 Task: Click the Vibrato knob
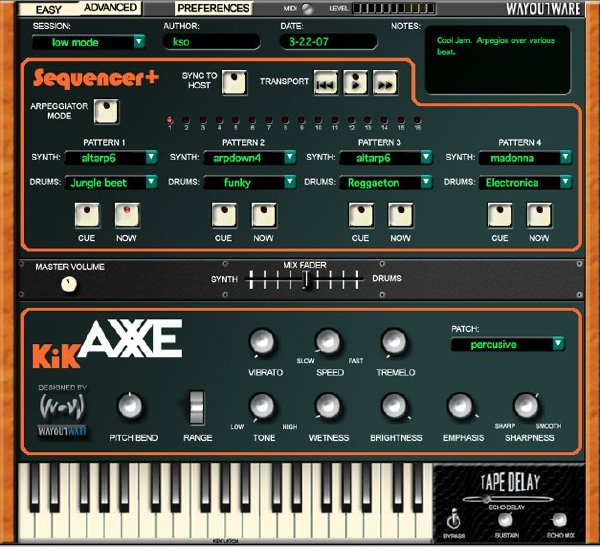click(262, 341)
